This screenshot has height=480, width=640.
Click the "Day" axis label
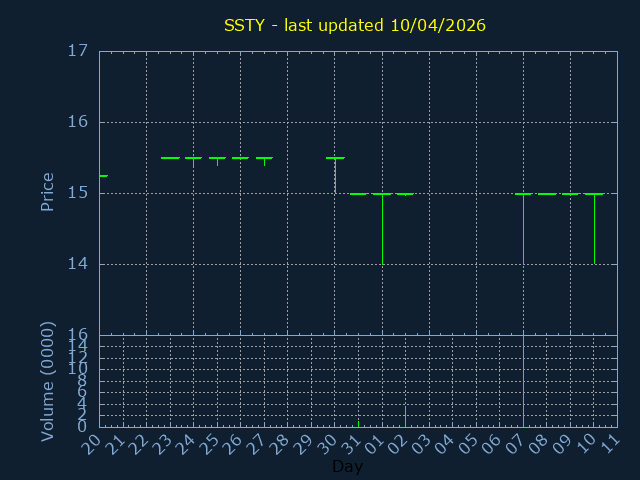tap(347, 466)
